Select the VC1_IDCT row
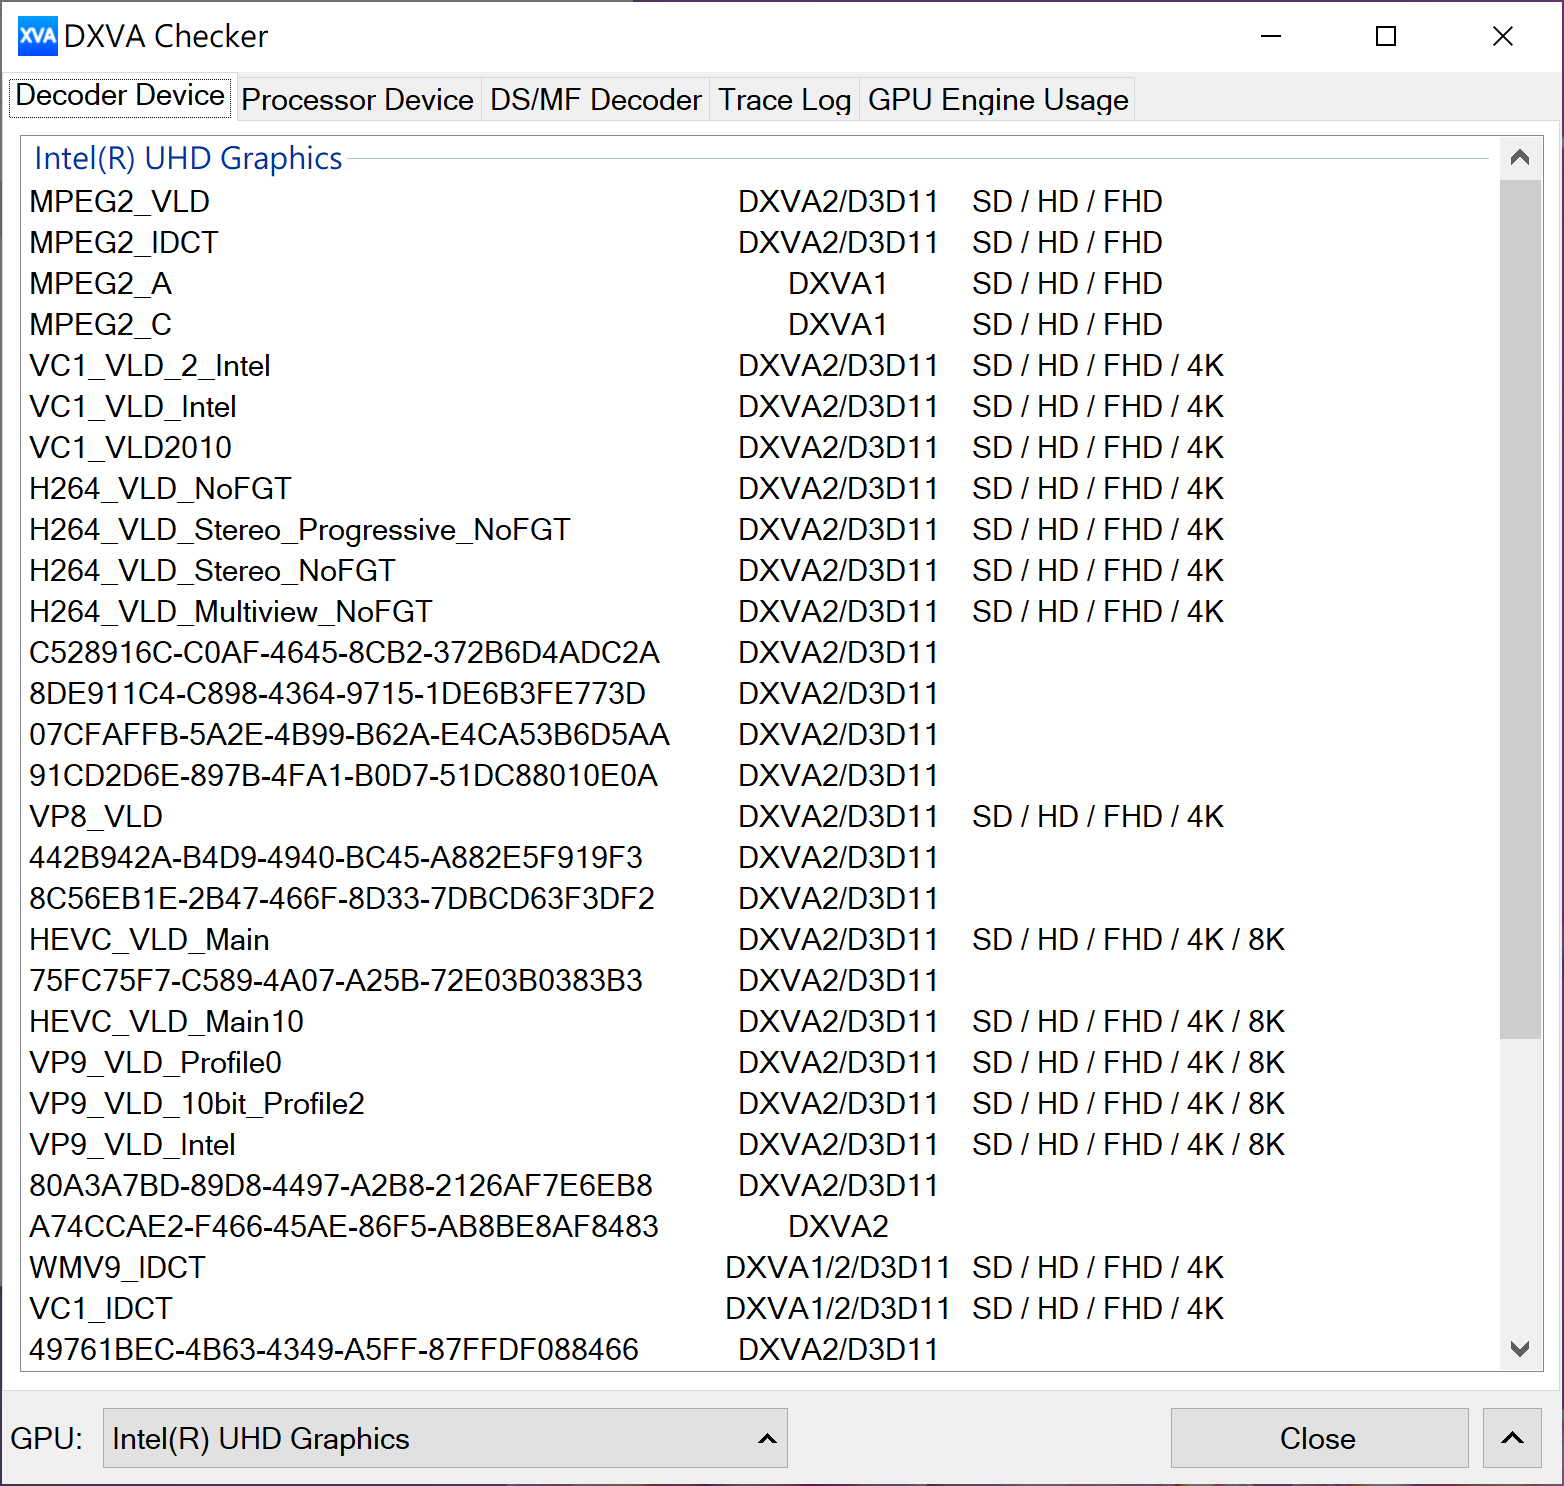This screenshot has width=1564, height=1486. click(760, 1308)
